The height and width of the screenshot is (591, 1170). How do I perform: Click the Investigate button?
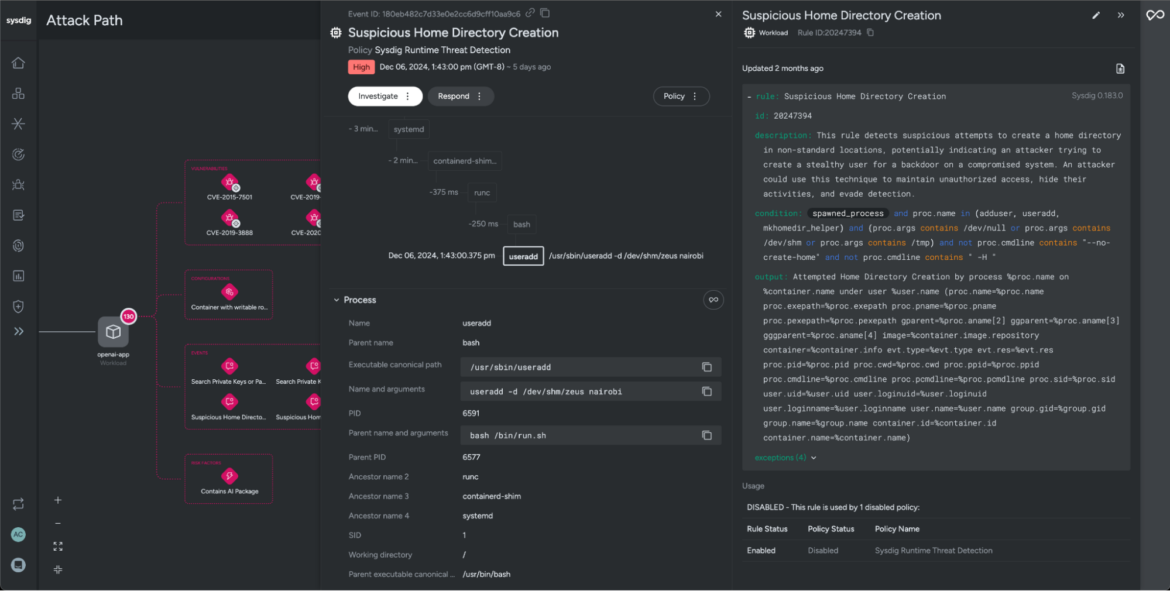click(x=385, y=96)
